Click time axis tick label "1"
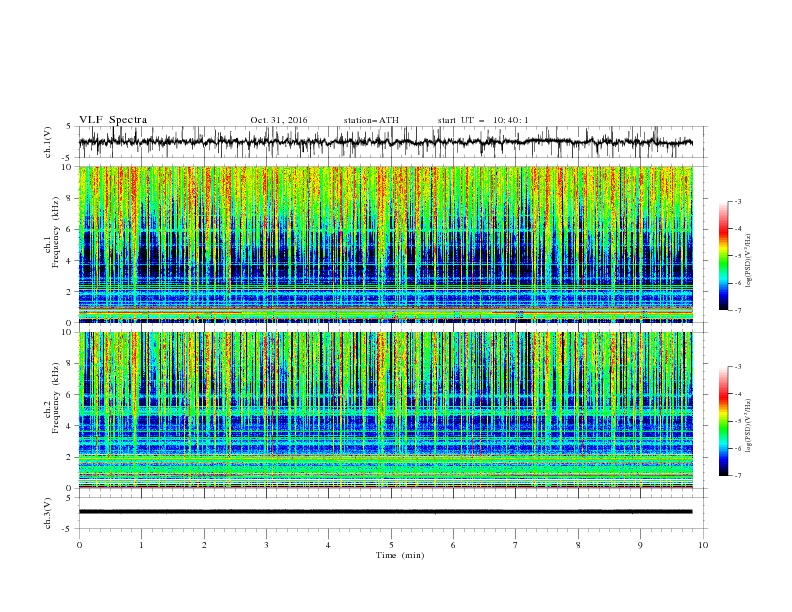The height and width of the screenshot is (612, 792). [141, 545]
